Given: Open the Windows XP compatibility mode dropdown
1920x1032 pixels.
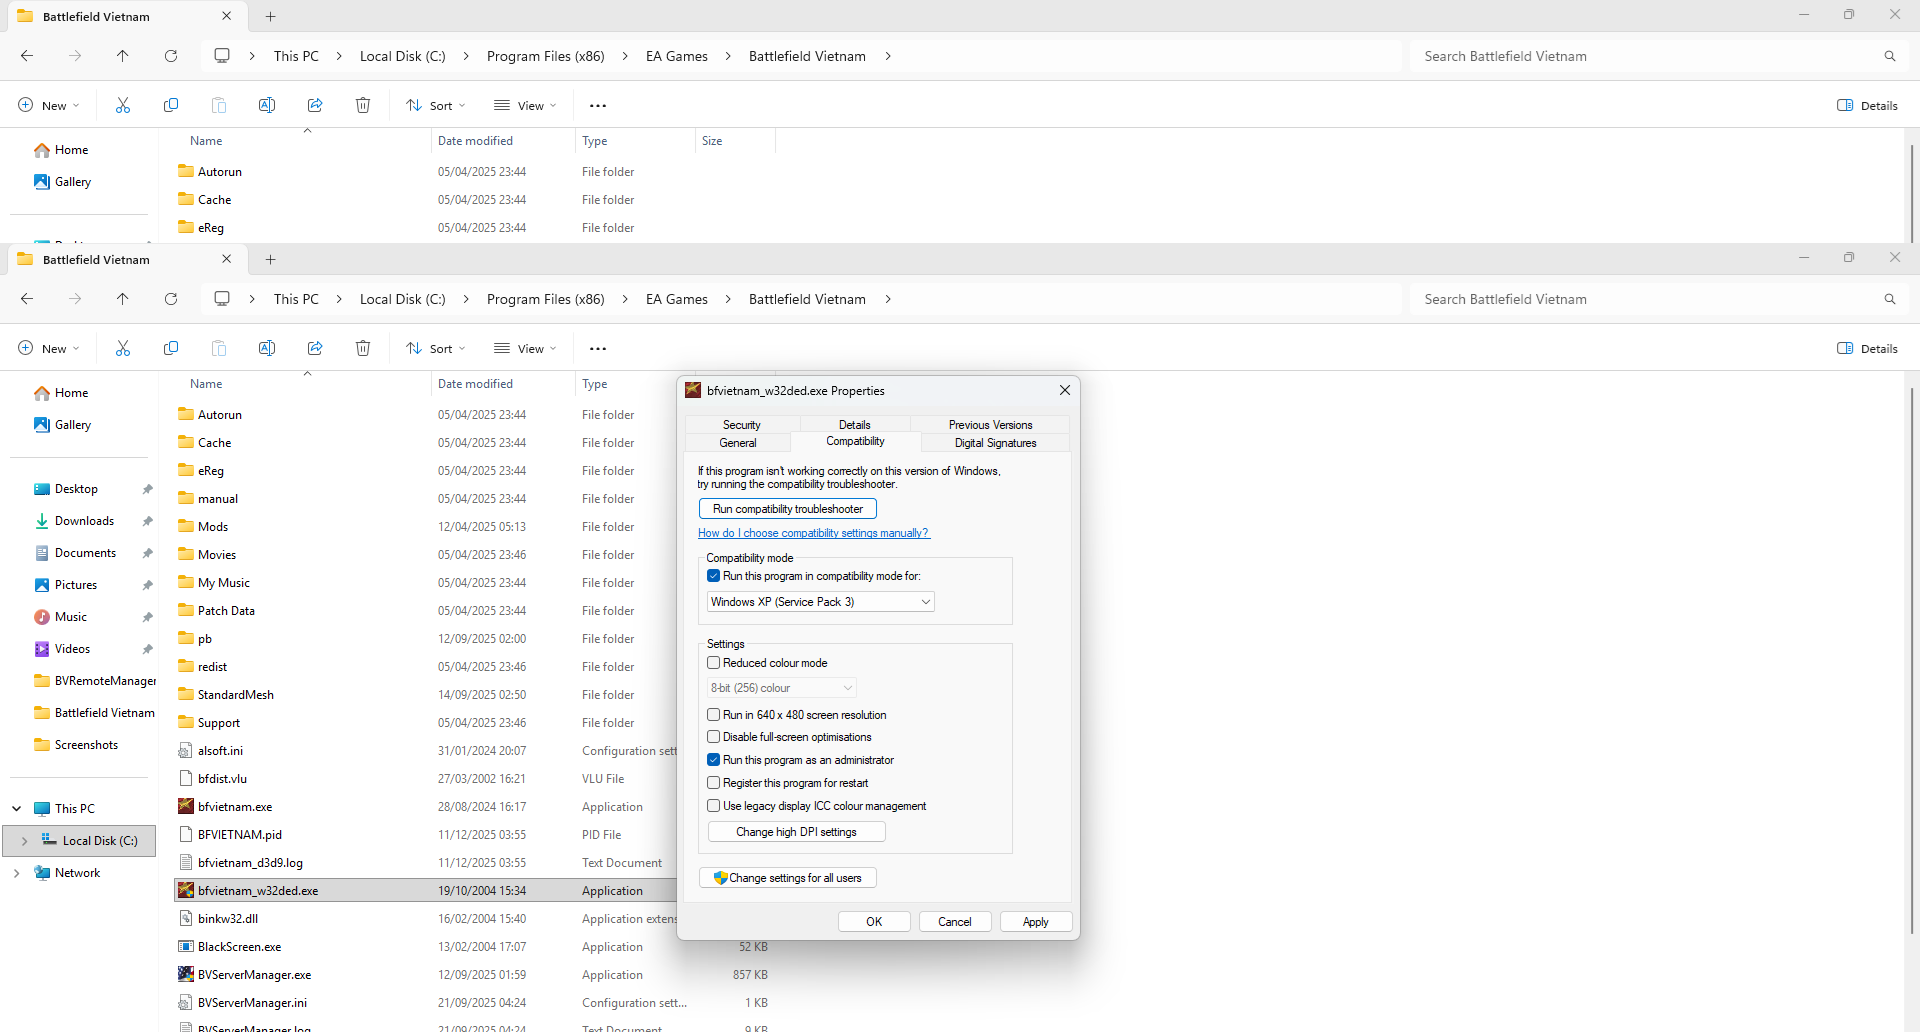Looking at the screenshot, I should pyautogui.click(x=819, y=602).
